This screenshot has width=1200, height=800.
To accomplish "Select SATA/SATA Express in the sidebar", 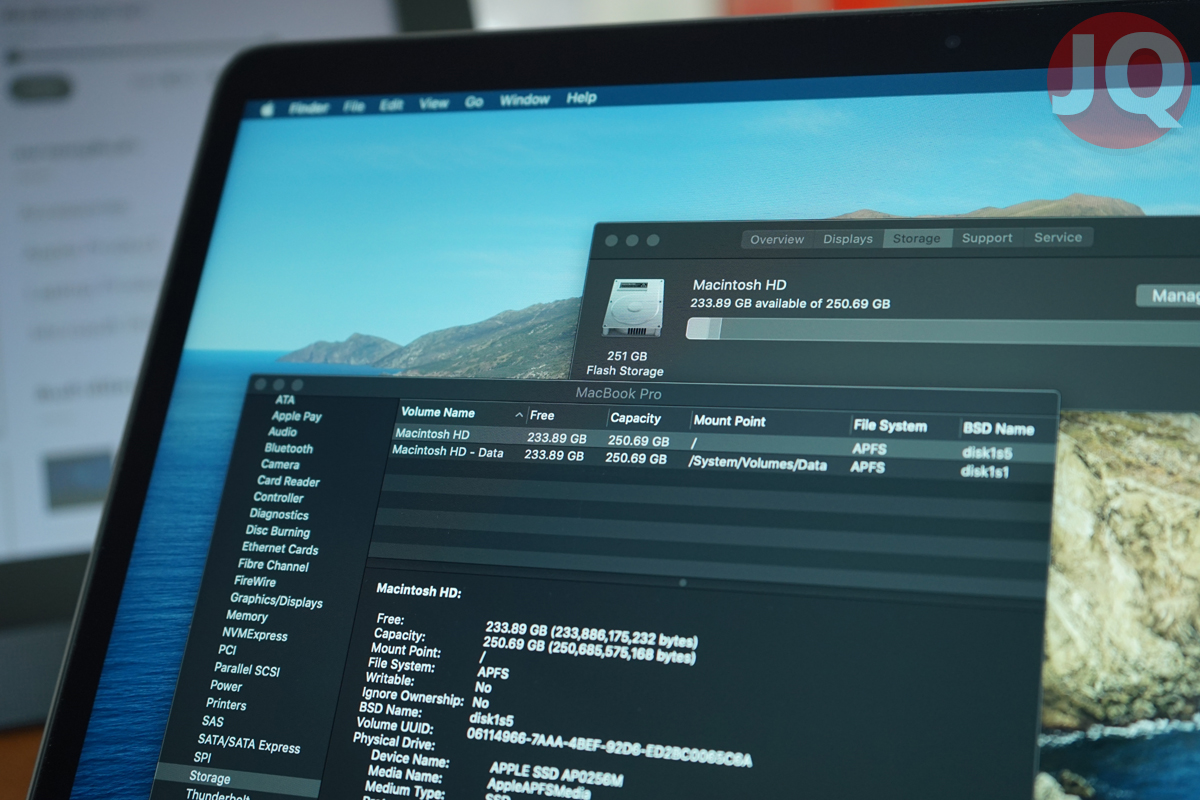I will click(249, 743).
